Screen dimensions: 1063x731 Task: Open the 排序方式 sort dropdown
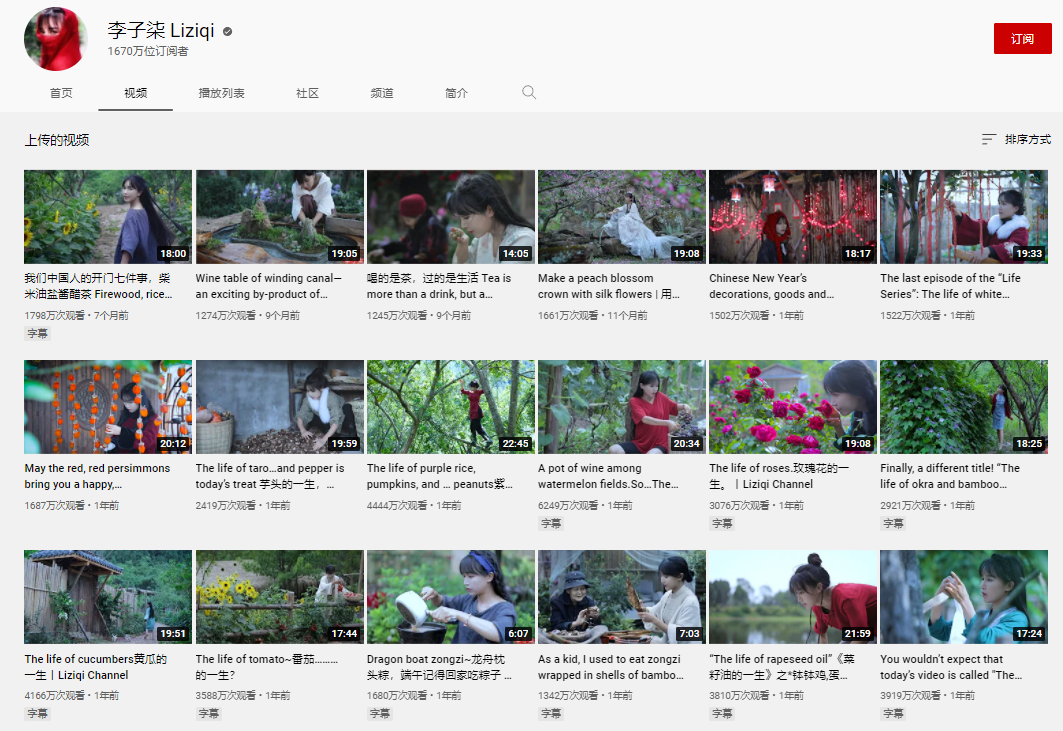click(x=1016, y=139)
